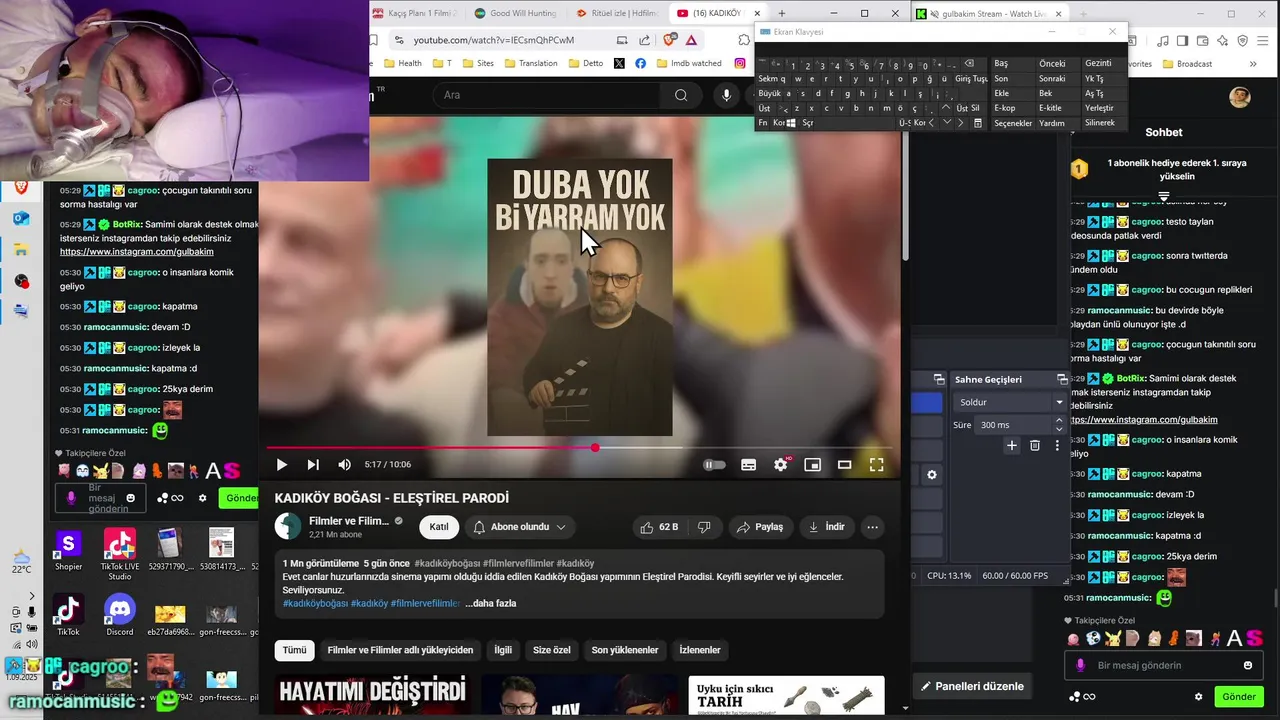1280x720 pixels.
Task: Open the Health bookmarks folder
Action: [x=401, y=63]
